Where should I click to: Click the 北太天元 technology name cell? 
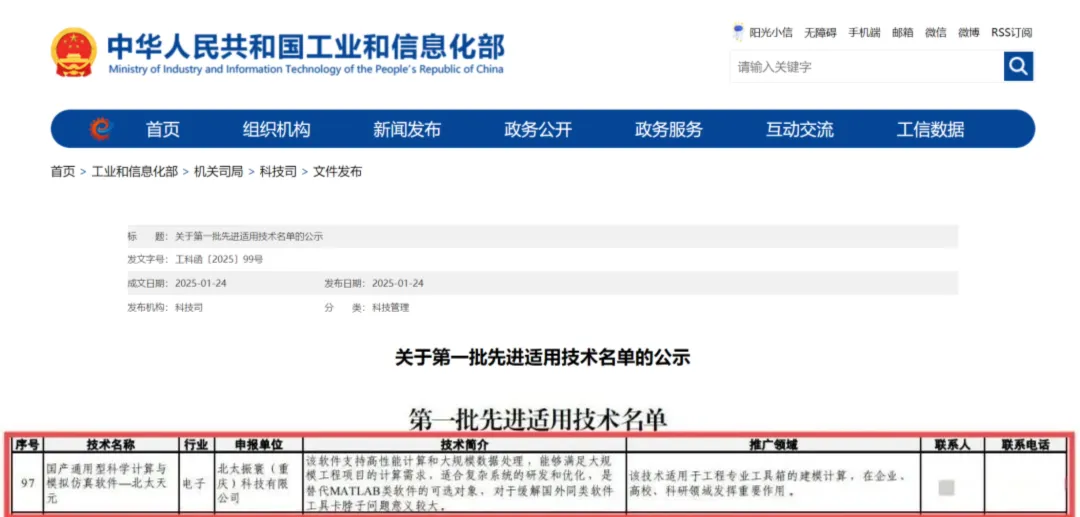[110, 483]
